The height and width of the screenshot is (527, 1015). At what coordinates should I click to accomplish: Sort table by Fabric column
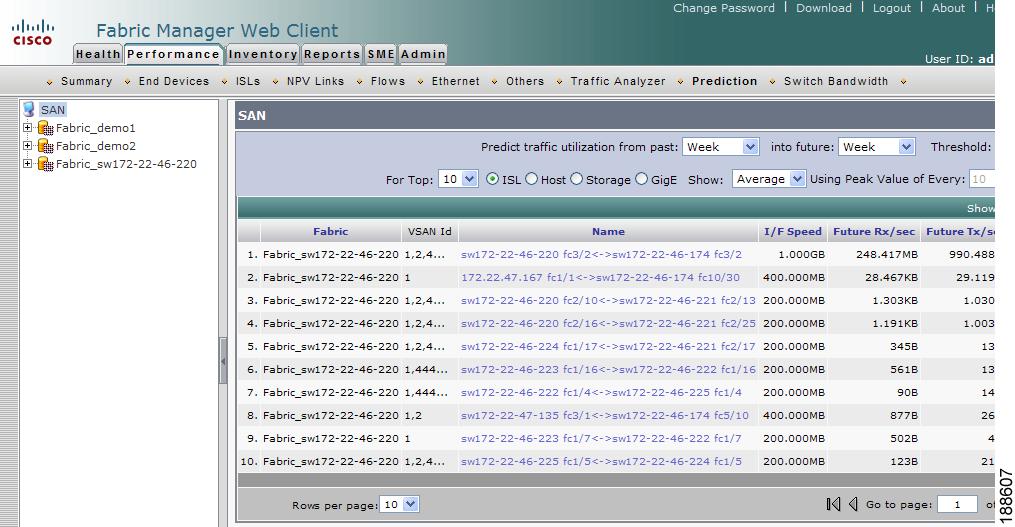pyautogui.click(x=330, y=231)
